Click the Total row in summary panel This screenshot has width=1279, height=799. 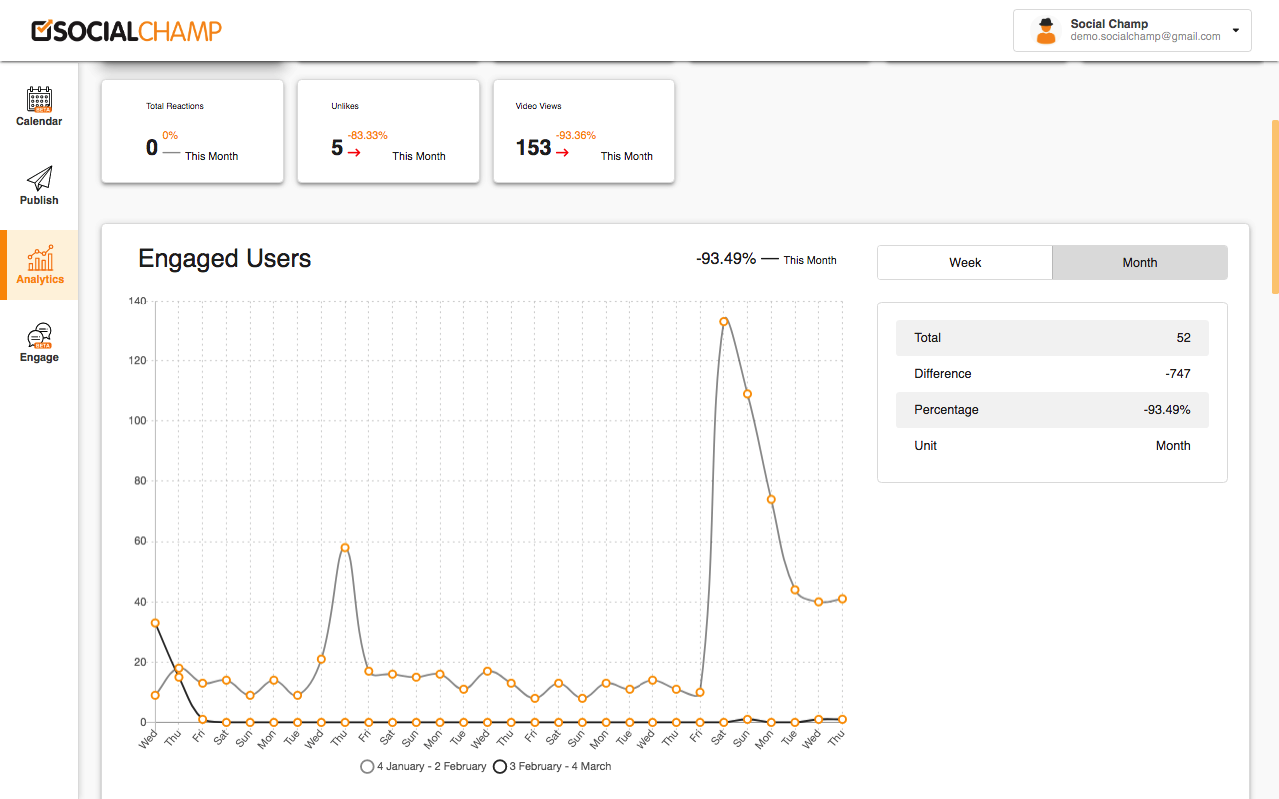pyautogui.click(x=1052, y=338)
